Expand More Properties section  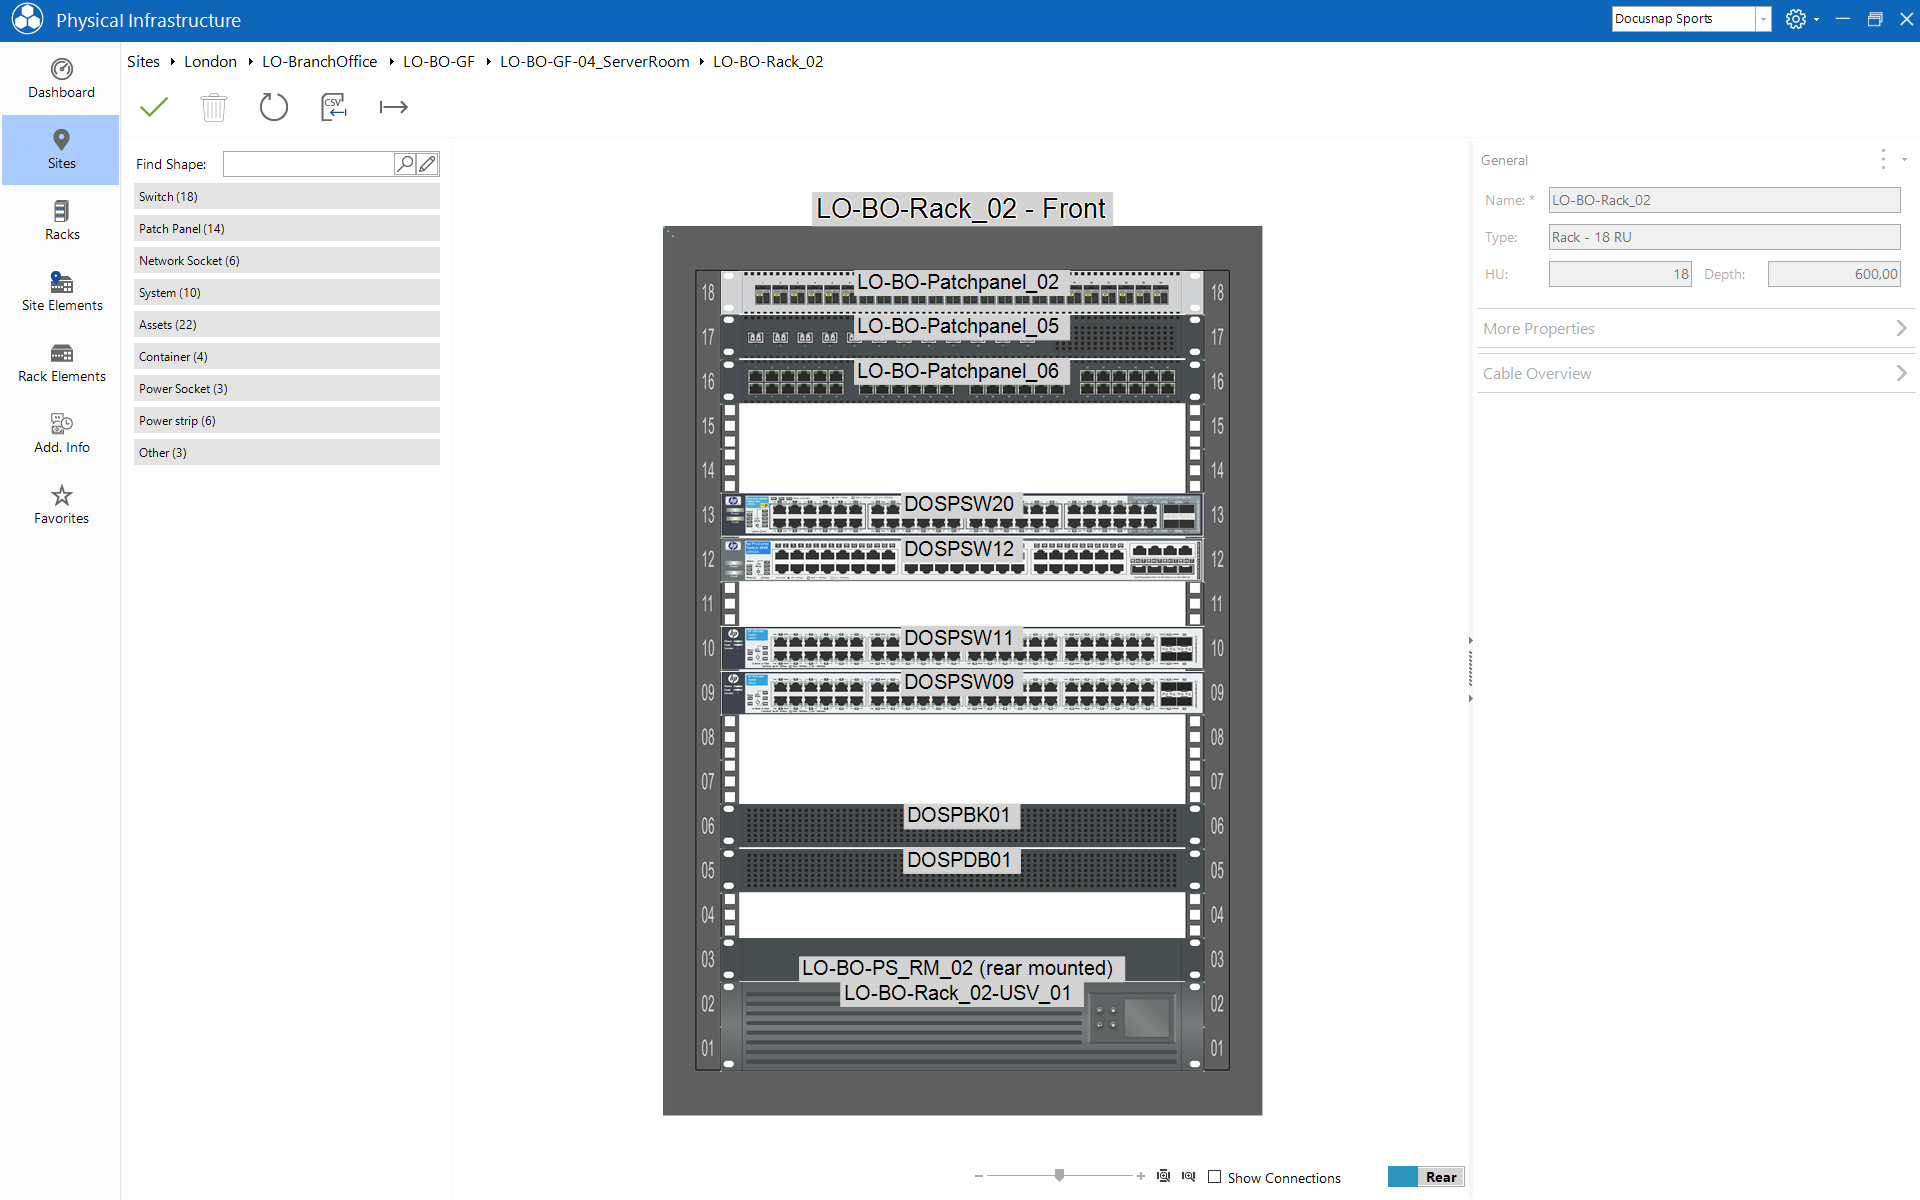click(1696, 329)
